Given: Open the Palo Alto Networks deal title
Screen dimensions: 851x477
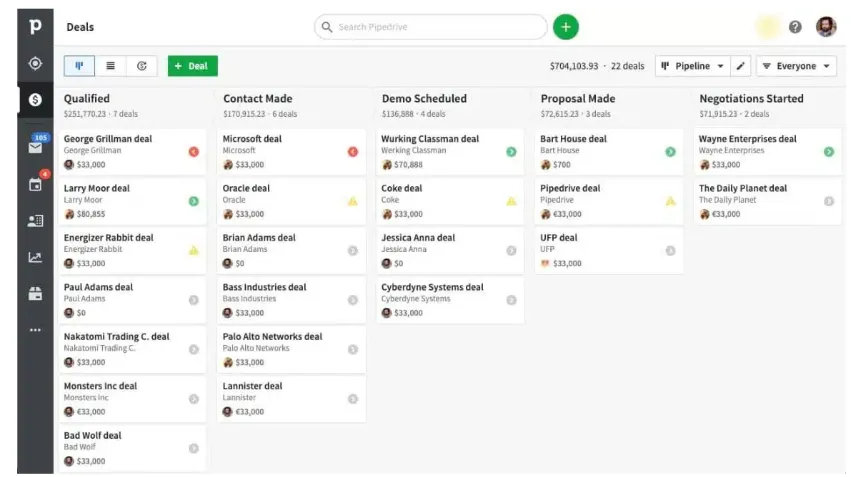Looking at the screenshot, I should pos(272,336).
